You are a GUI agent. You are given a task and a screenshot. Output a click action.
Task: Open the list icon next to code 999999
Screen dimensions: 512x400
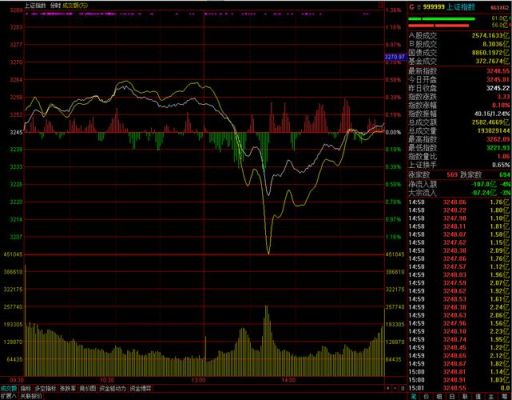click(418, 7)
